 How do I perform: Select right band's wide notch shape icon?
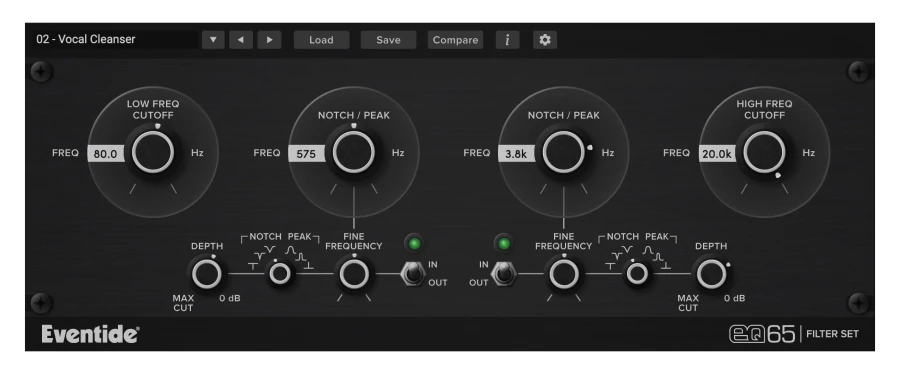[627, 250]
